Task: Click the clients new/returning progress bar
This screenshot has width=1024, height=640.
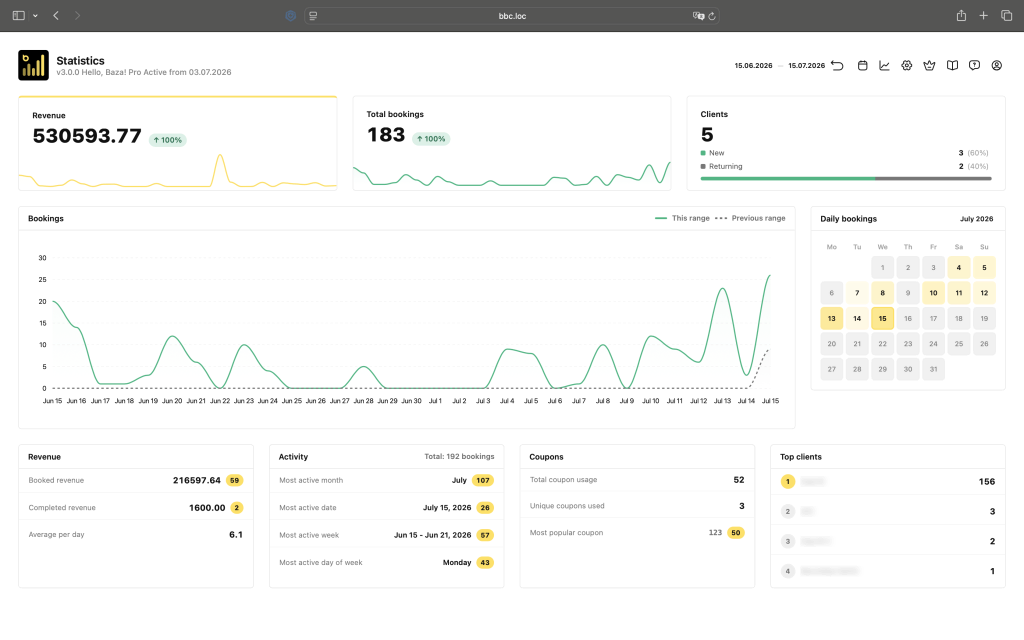Action: click(x=846, y=178)
